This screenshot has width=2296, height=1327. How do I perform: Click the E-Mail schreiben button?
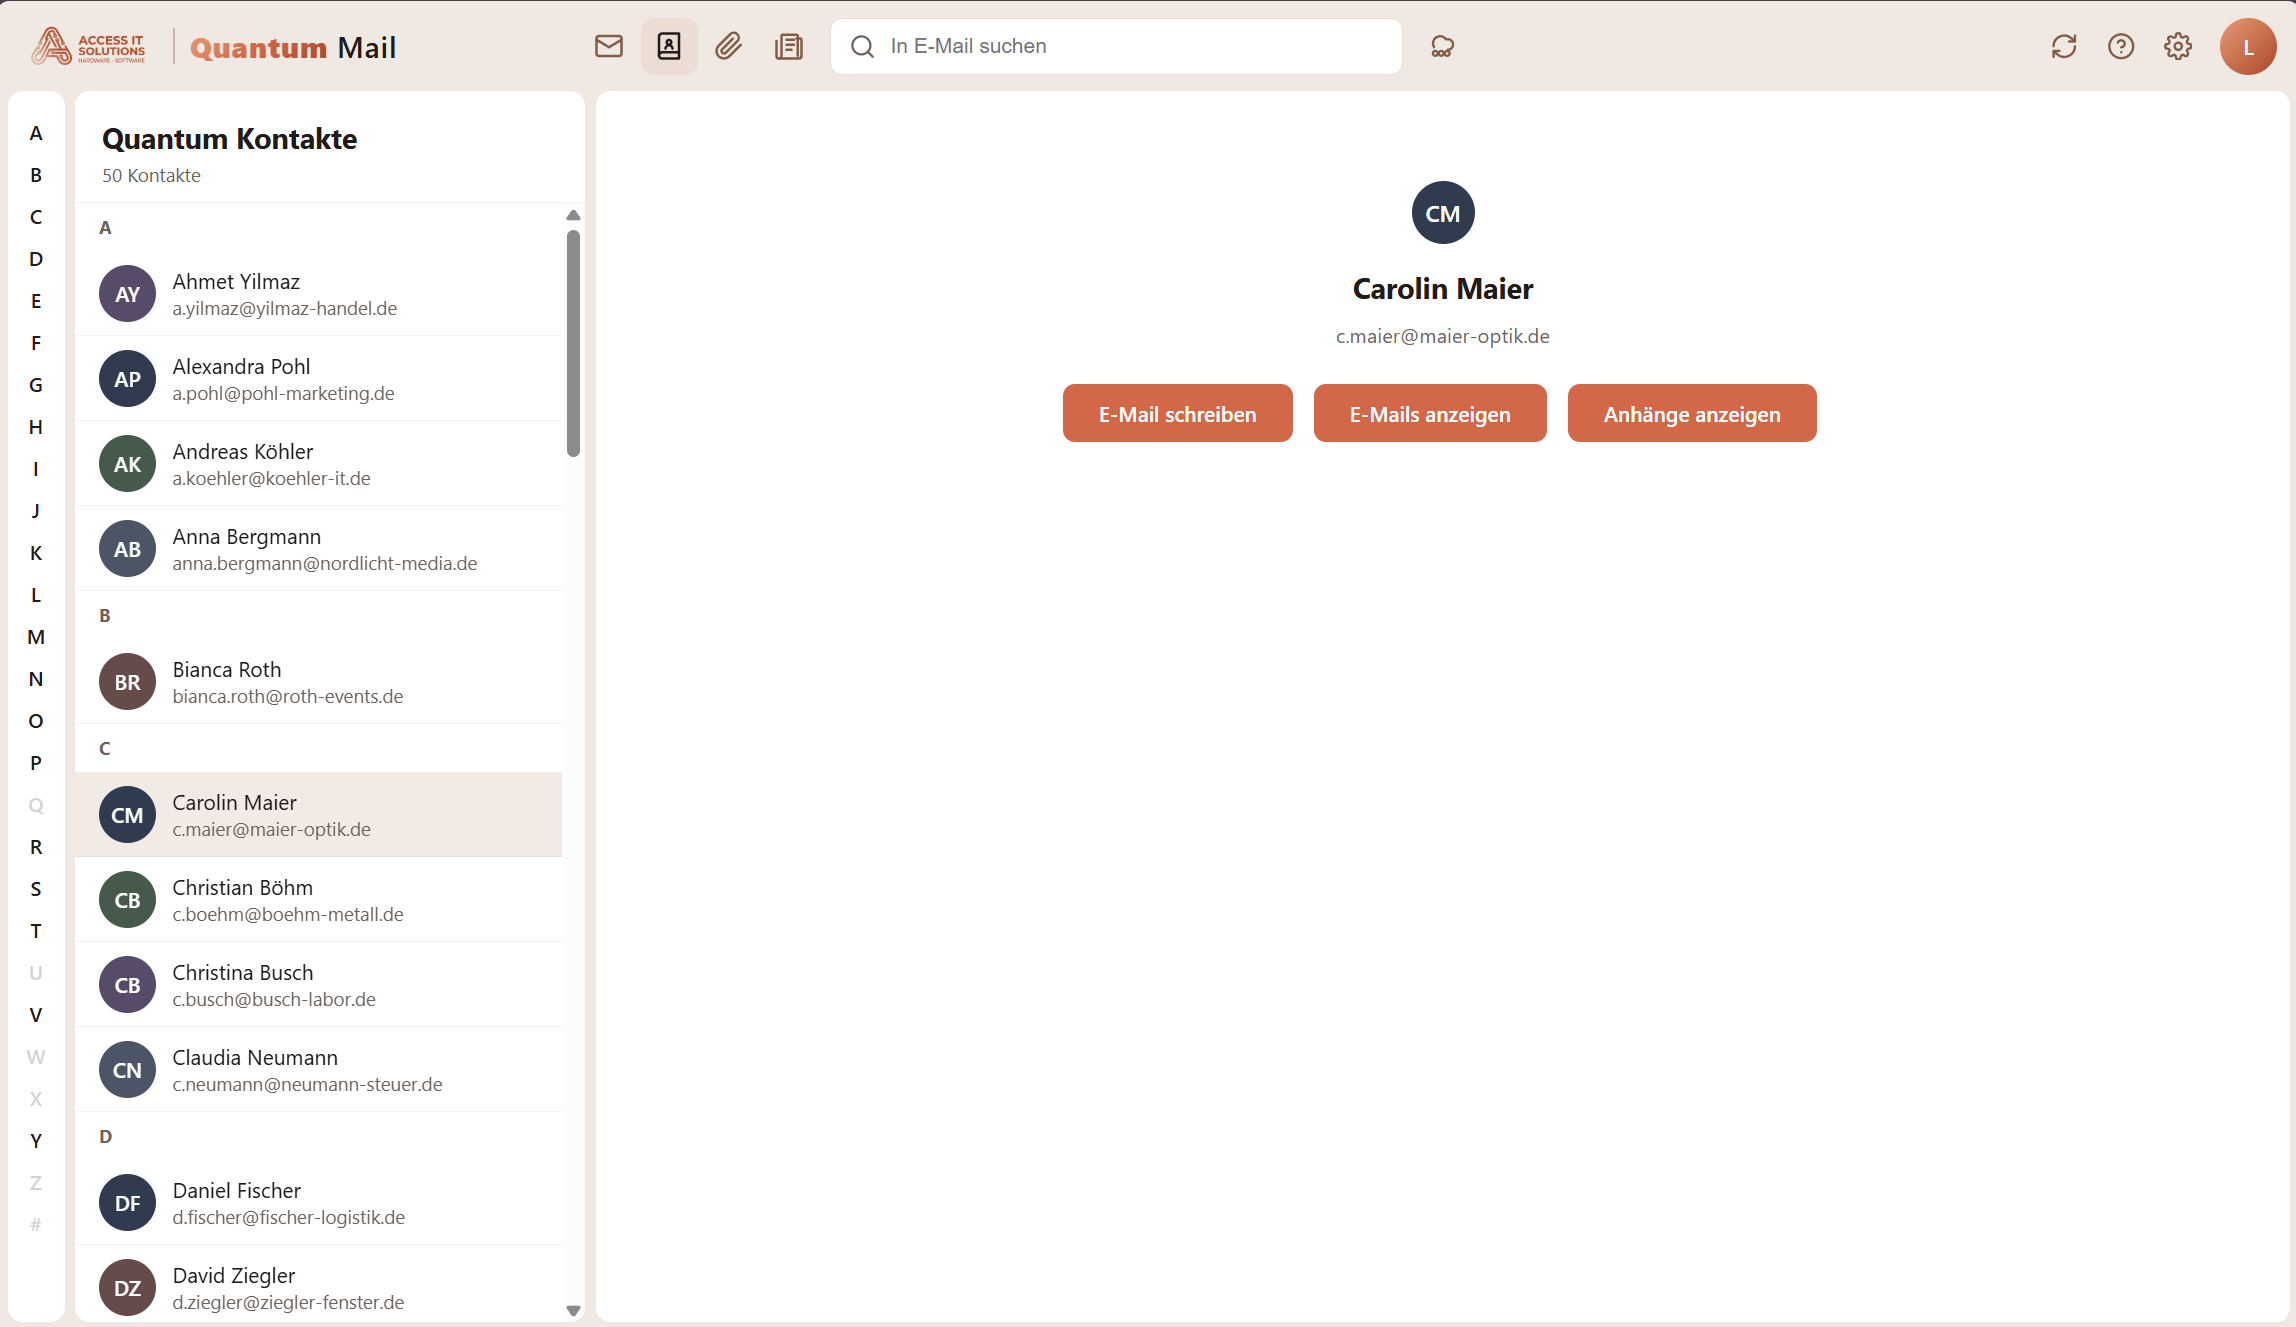tap(1178, 413)
